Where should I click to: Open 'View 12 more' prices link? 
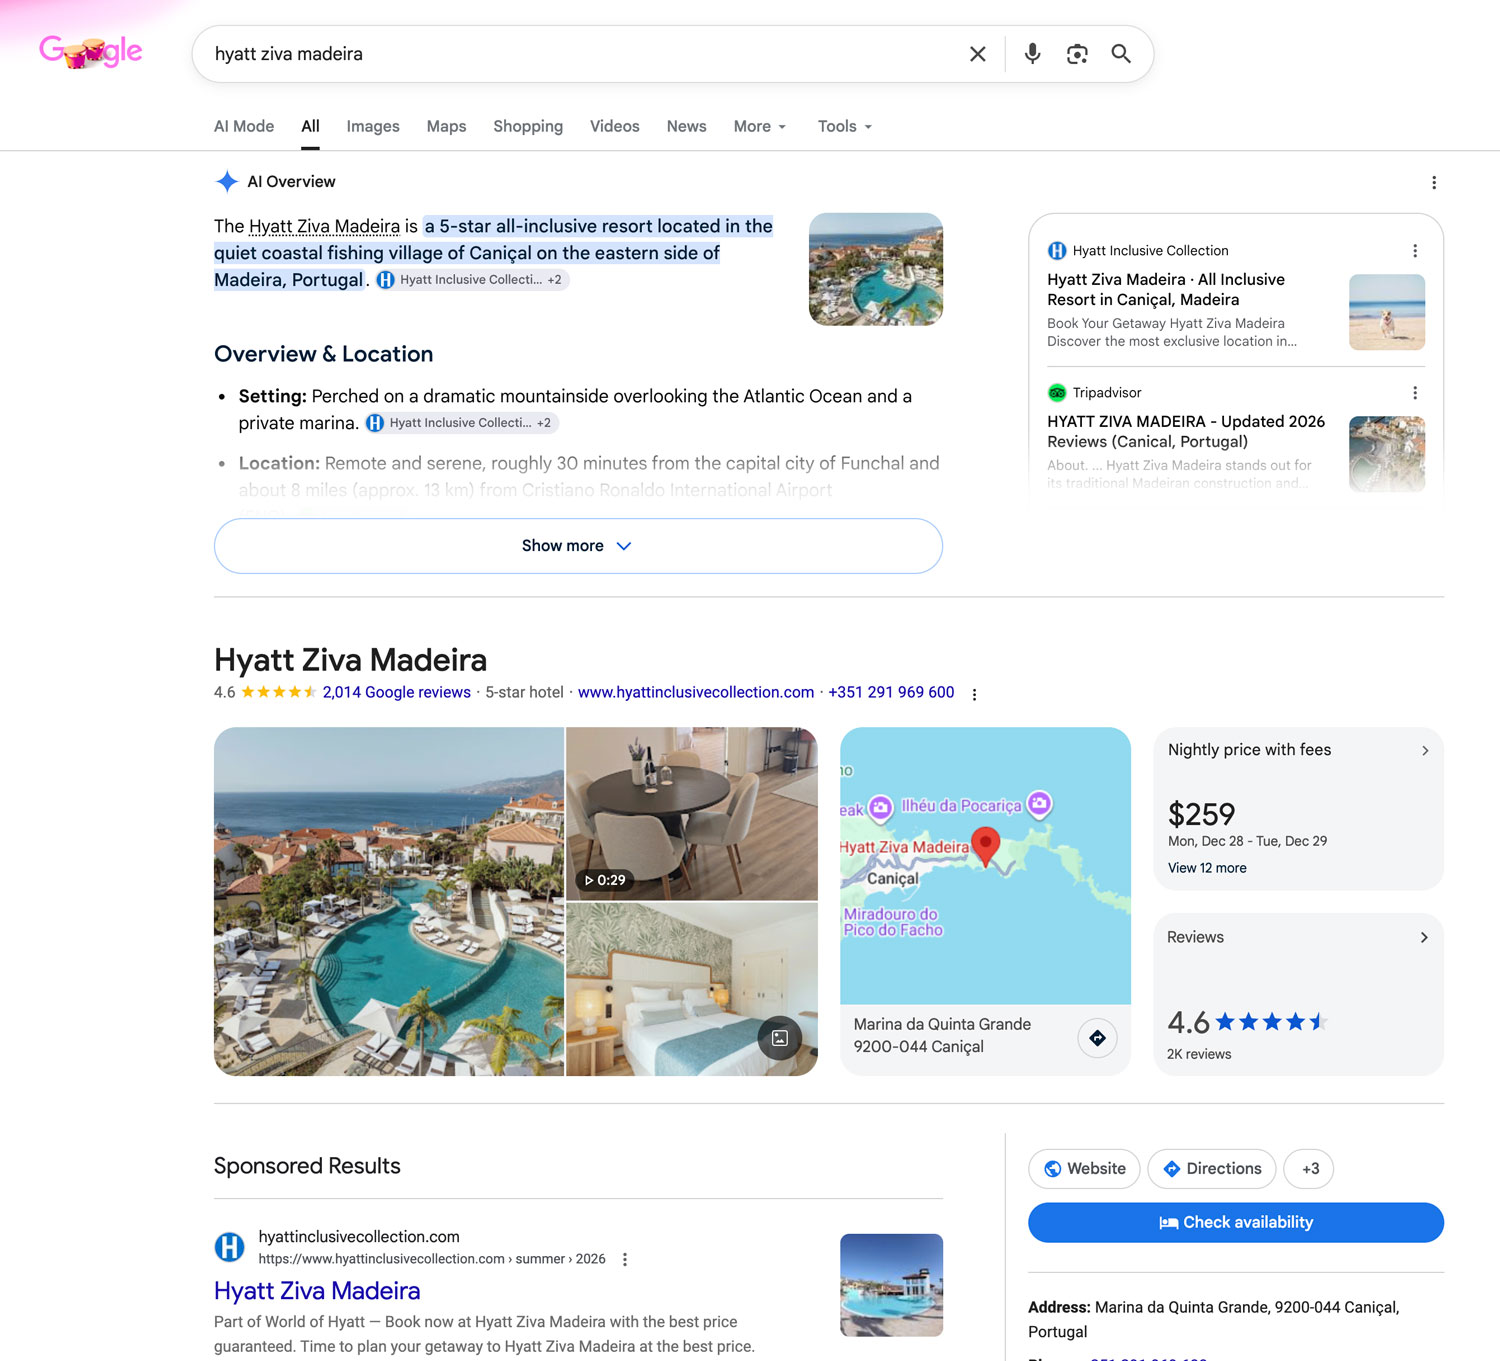[1207, 868]
